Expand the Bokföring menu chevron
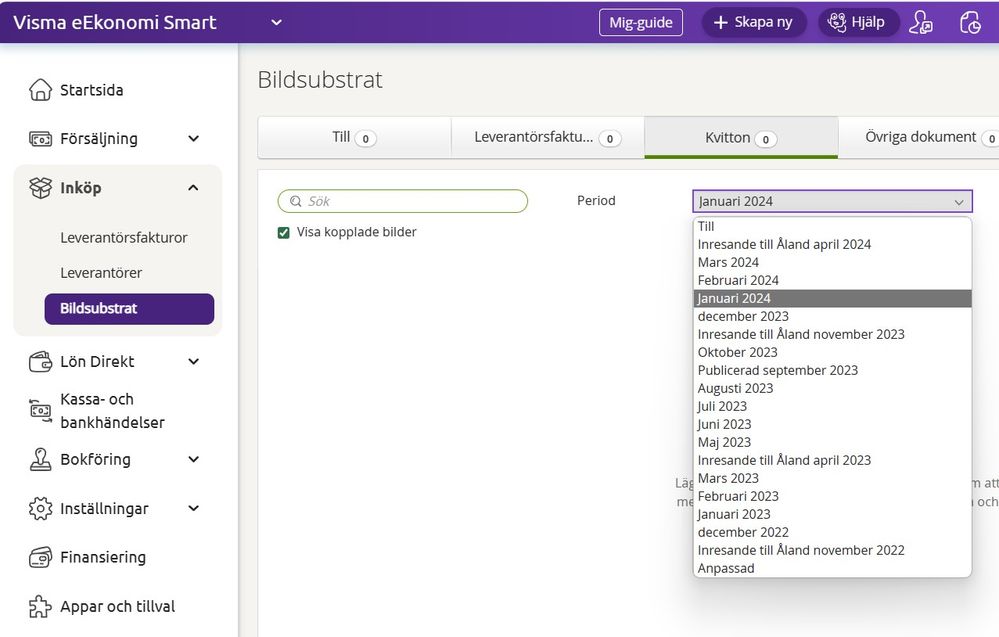 tap(194, 459)
